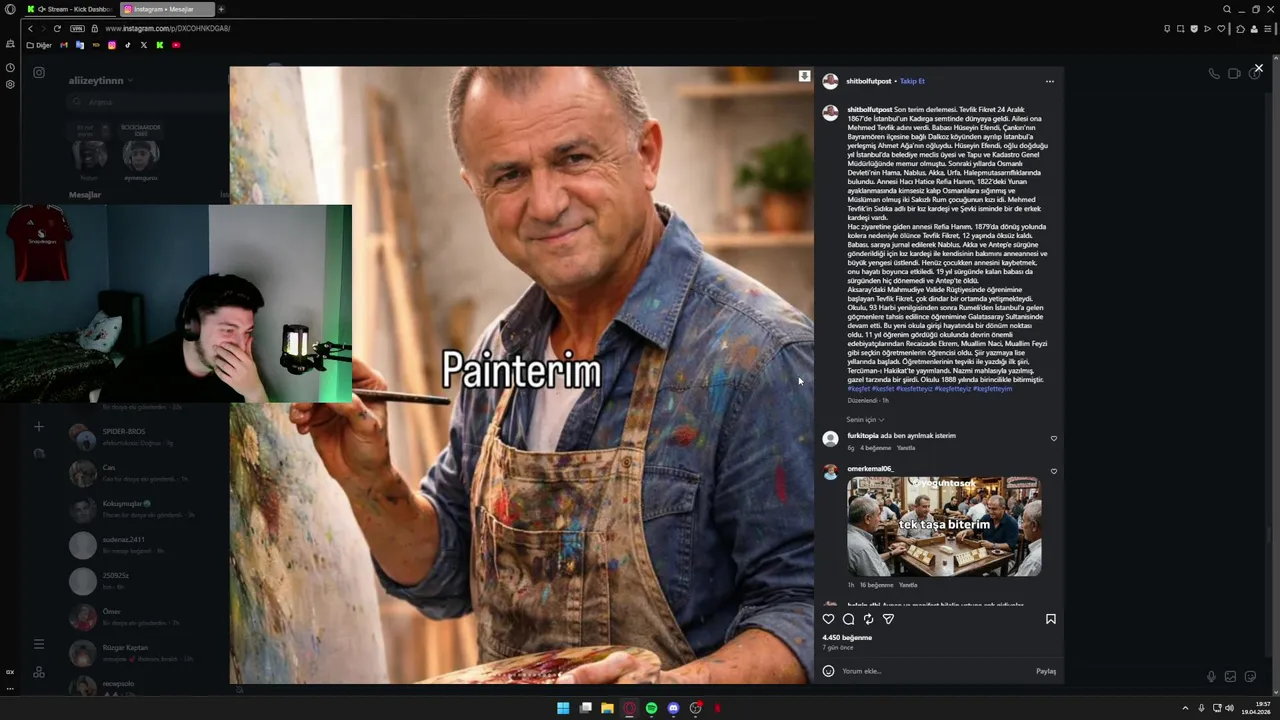Reply to omerkemal06_'s comment via Yanıtla
Screen dimensions: 1280x720
(x=908, y=585)
